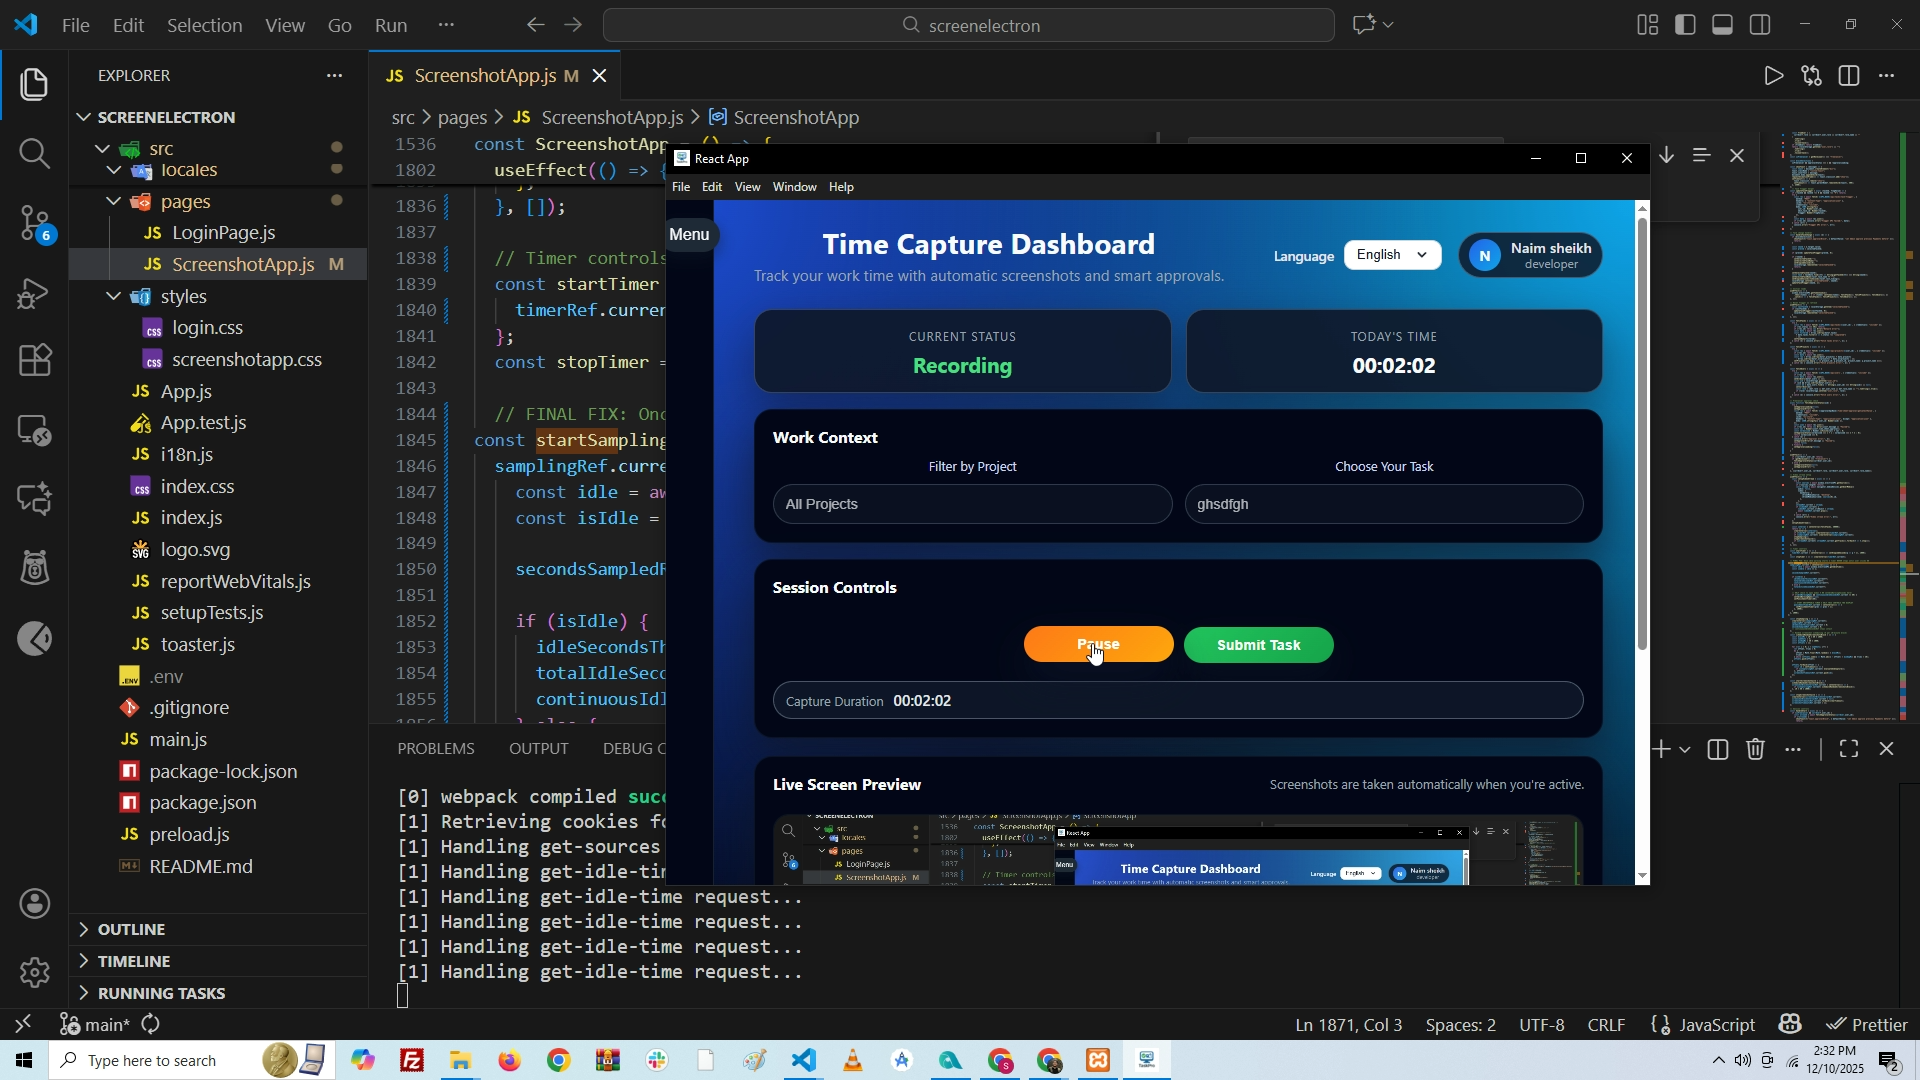This screenshot has height=1080, width=1920.
Task: Switch to the PROBLEMS panel tab
Action: [435, 748]
